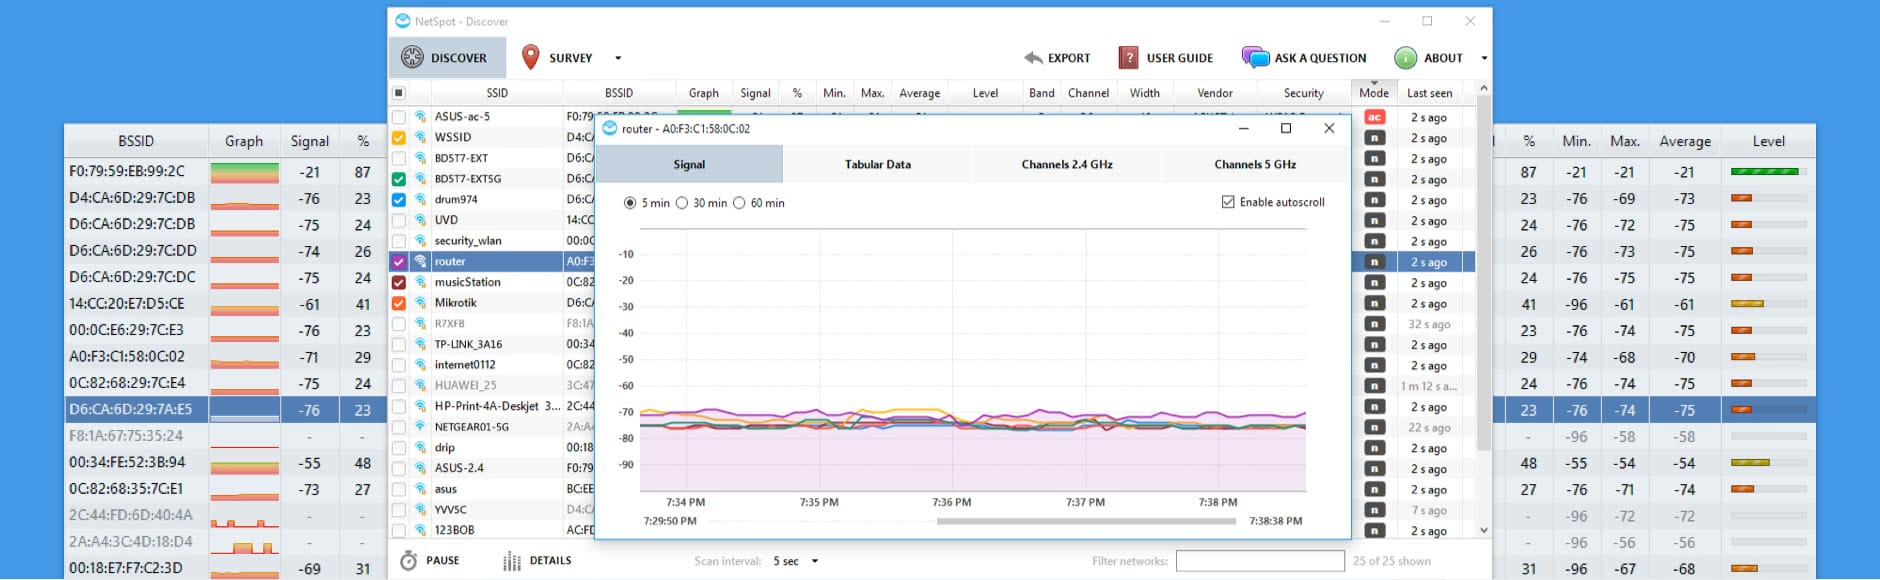Click scroll down arrow of network list
The width and height of the screenshot is (1880, 580).
coord(1484,531)
